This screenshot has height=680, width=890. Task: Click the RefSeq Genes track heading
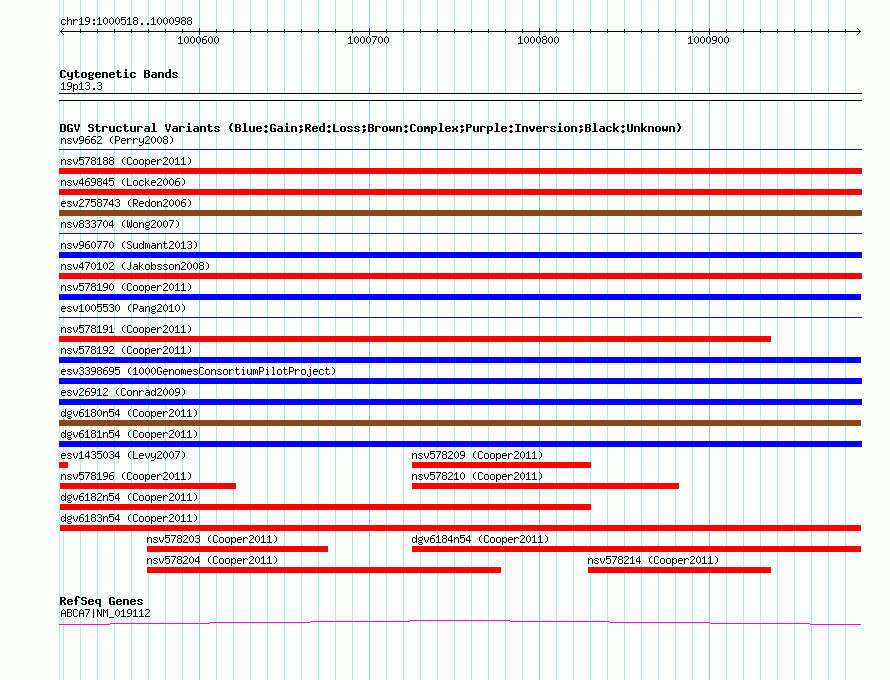click(101, 601)
